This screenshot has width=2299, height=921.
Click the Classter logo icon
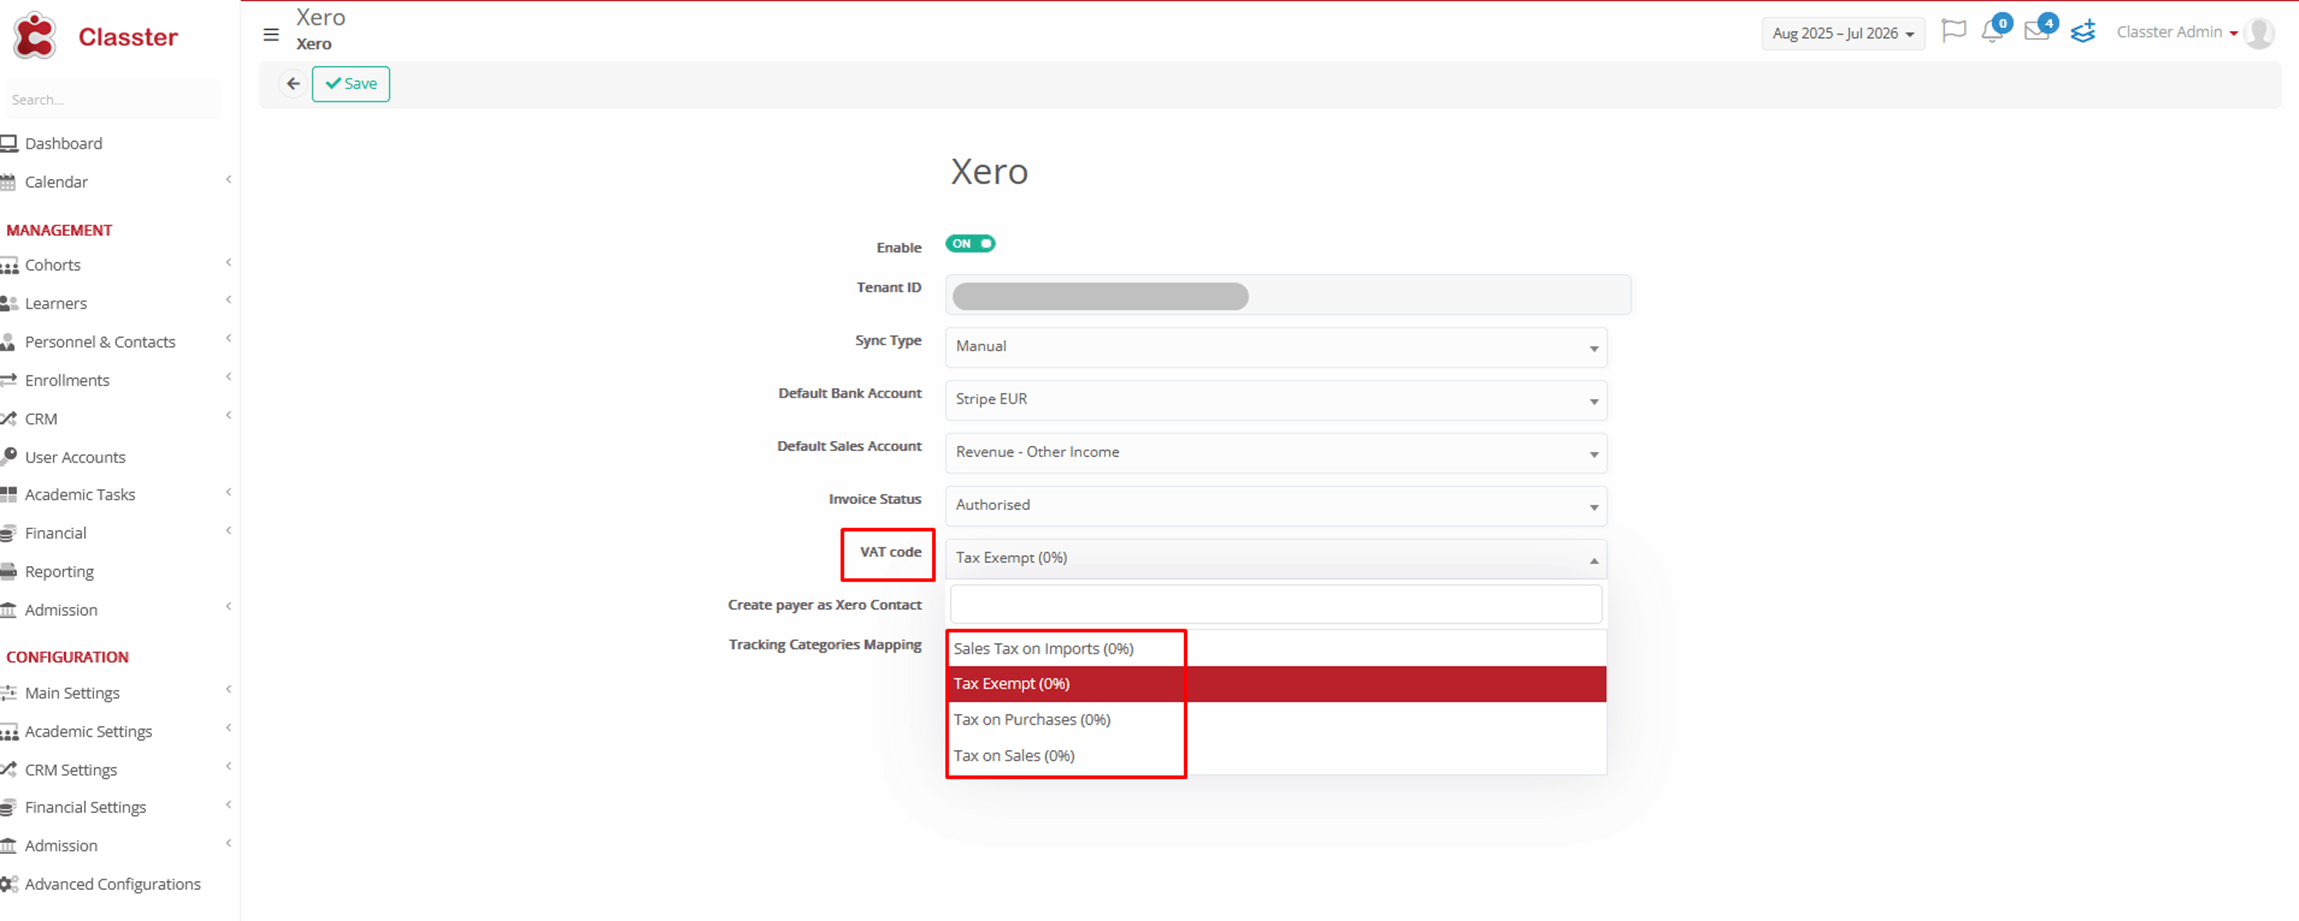tap(35, 36)
